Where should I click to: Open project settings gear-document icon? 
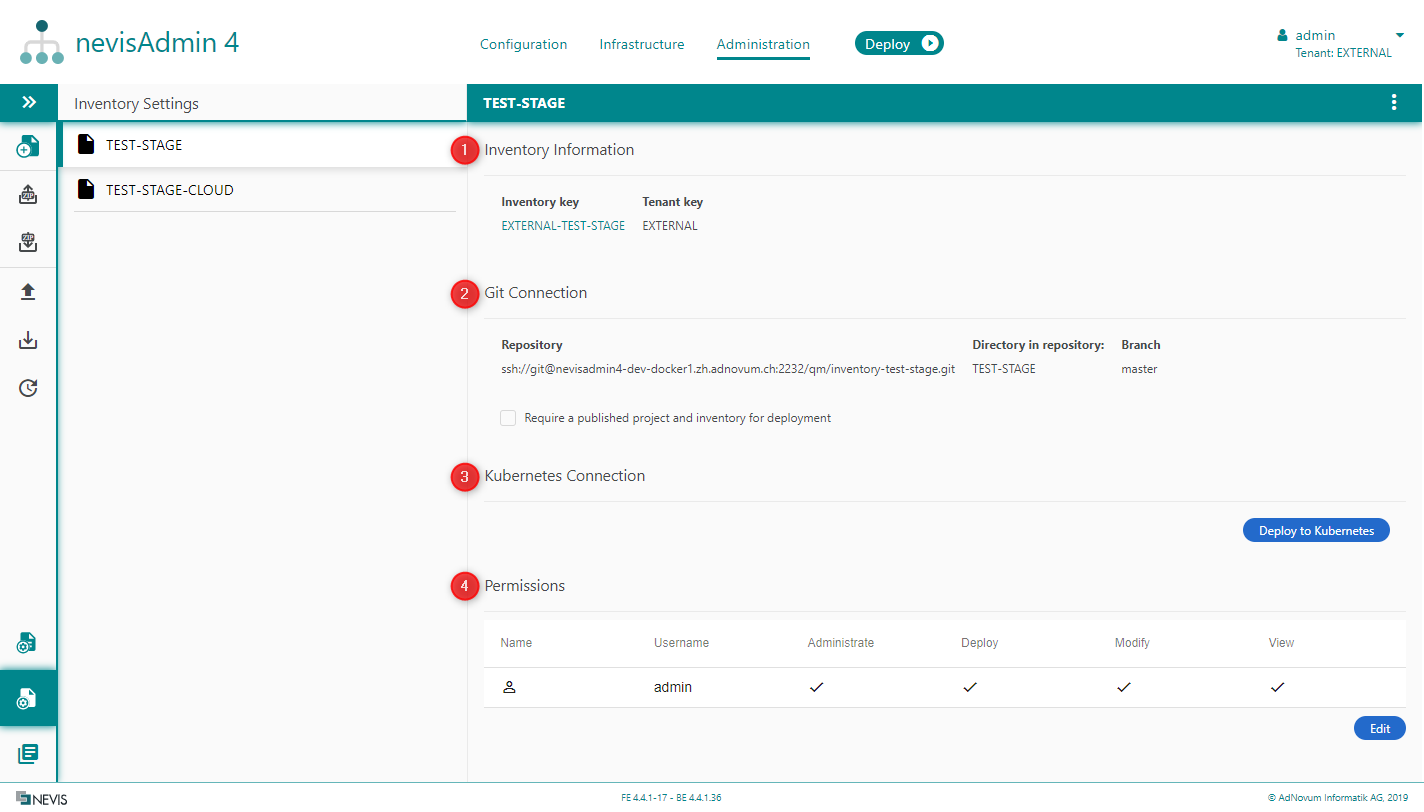(x=28, y=643)
